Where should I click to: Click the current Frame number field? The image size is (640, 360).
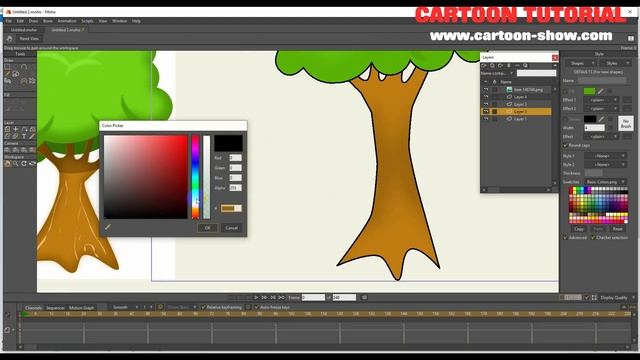[313, 298]
